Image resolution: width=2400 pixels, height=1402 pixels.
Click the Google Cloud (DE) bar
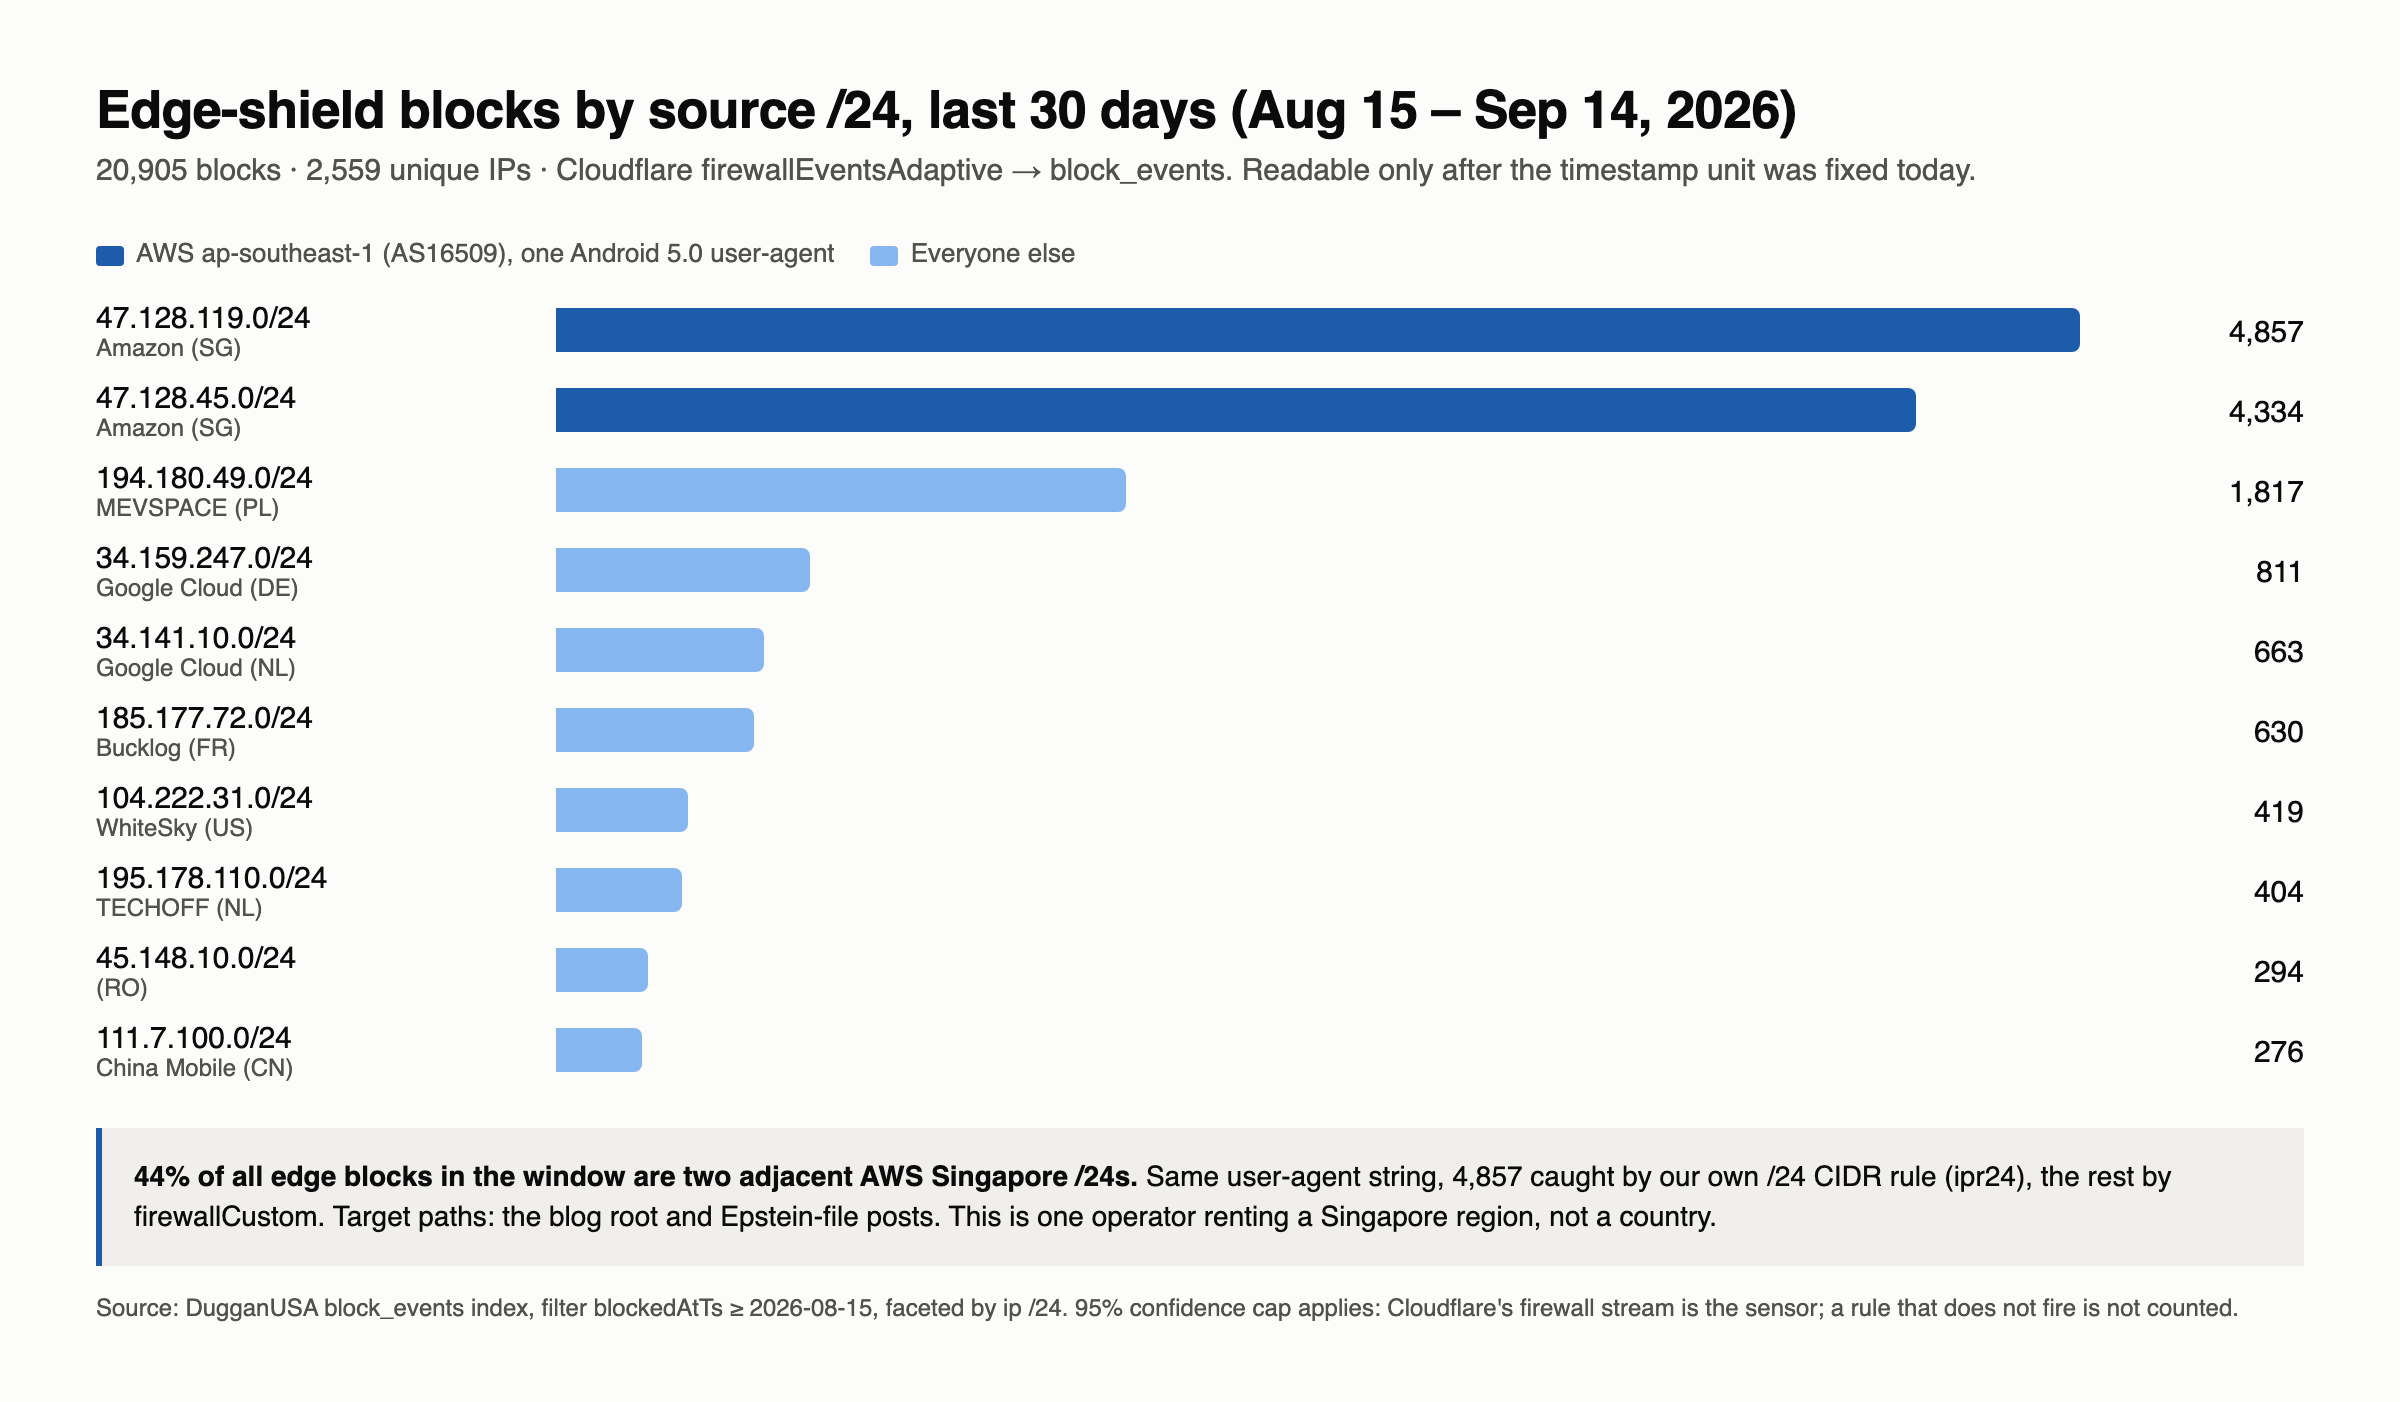(683, 570)
